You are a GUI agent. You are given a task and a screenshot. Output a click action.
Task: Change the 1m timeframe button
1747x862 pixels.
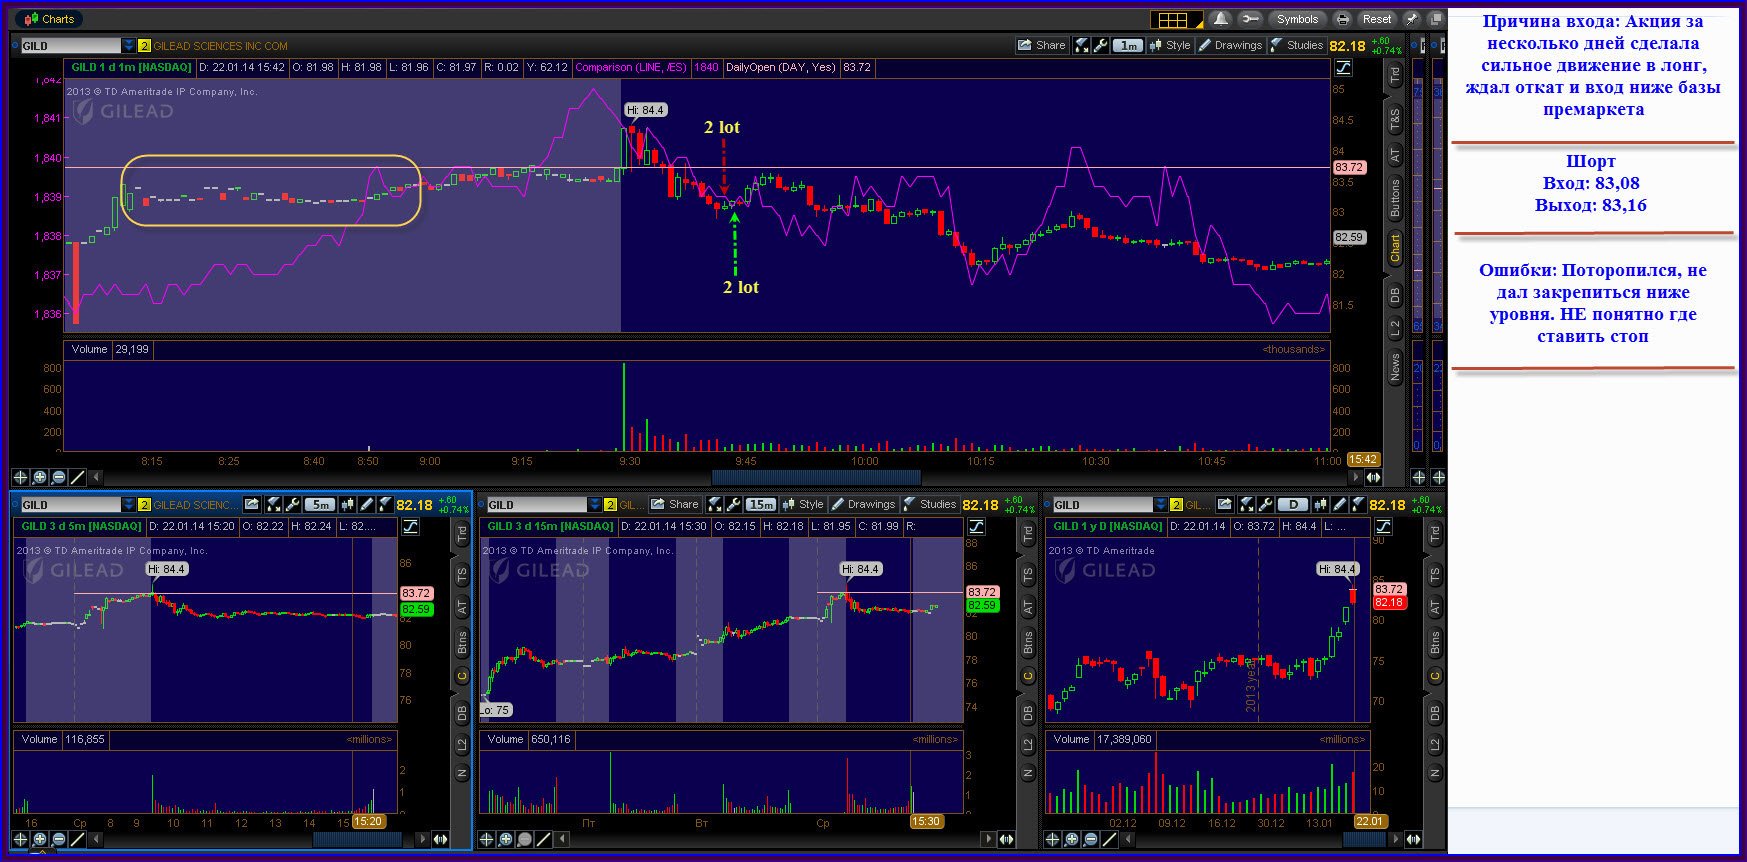click(1128, 45)
